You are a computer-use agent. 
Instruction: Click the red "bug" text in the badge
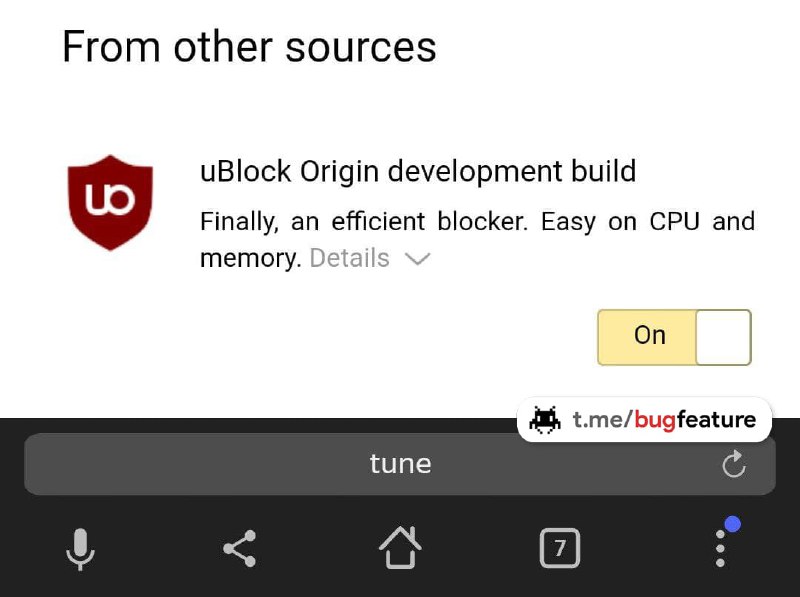(655, 420)
